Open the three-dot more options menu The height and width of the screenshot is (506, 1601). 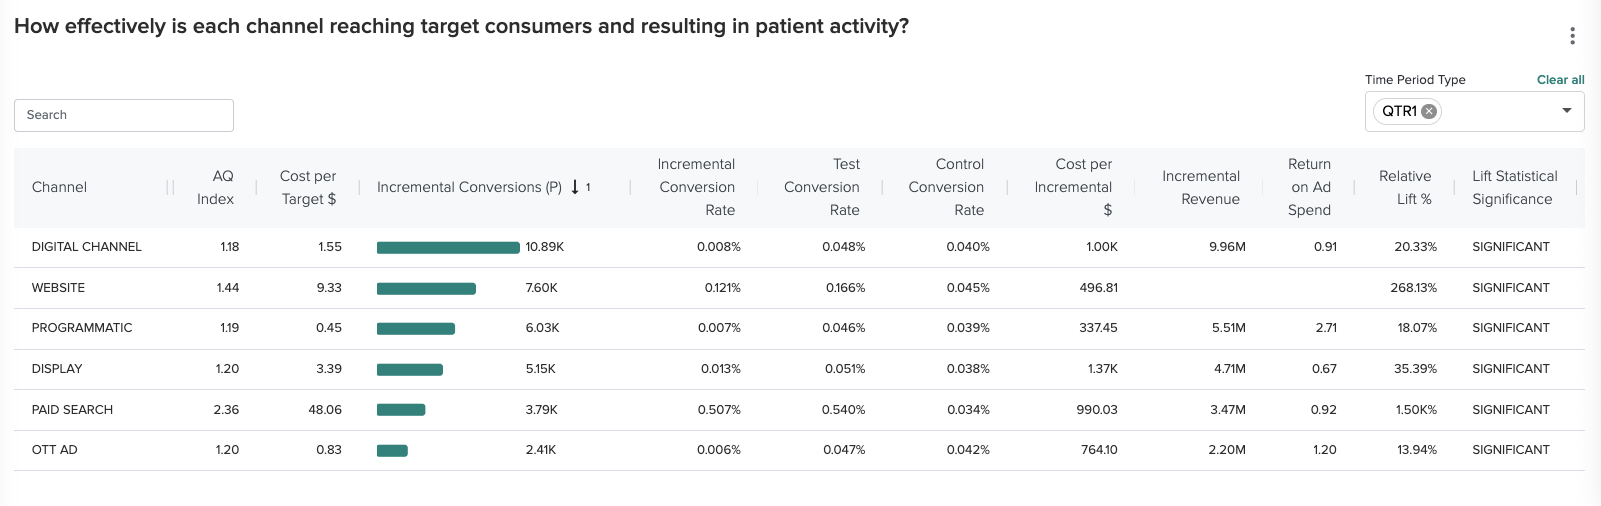click(1572, 36)
